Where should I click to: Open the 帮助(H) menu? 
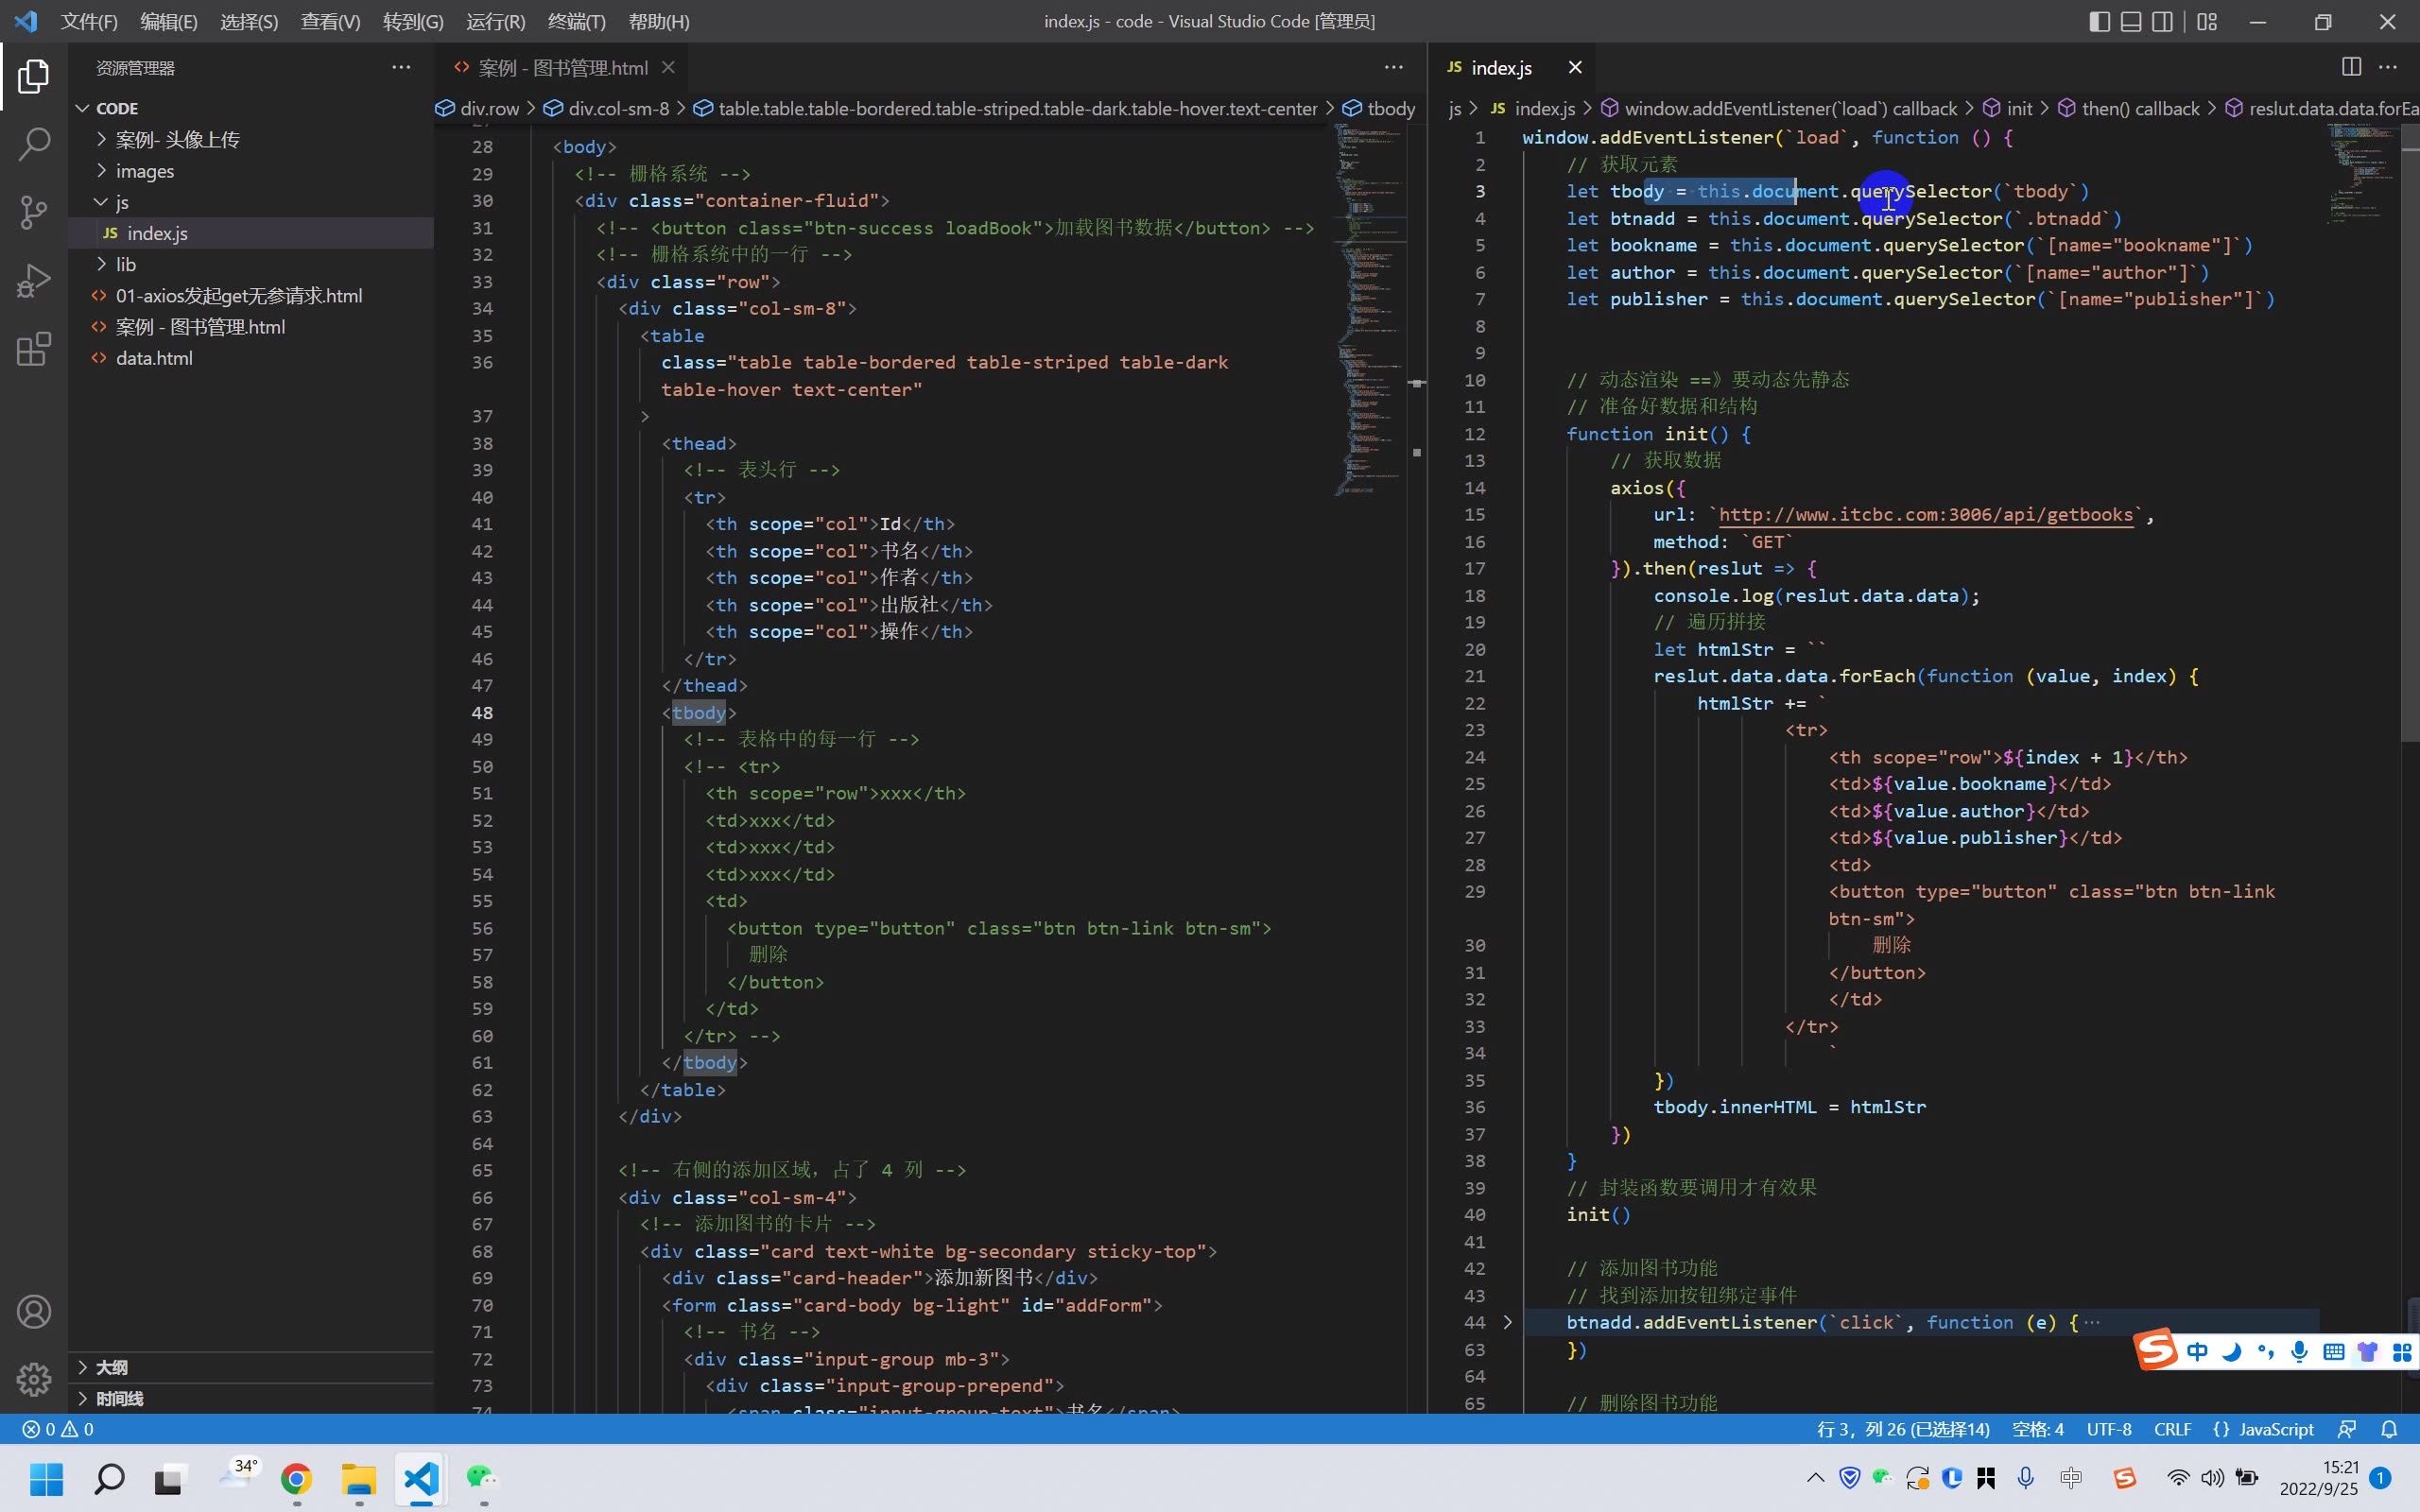[658, 21]
